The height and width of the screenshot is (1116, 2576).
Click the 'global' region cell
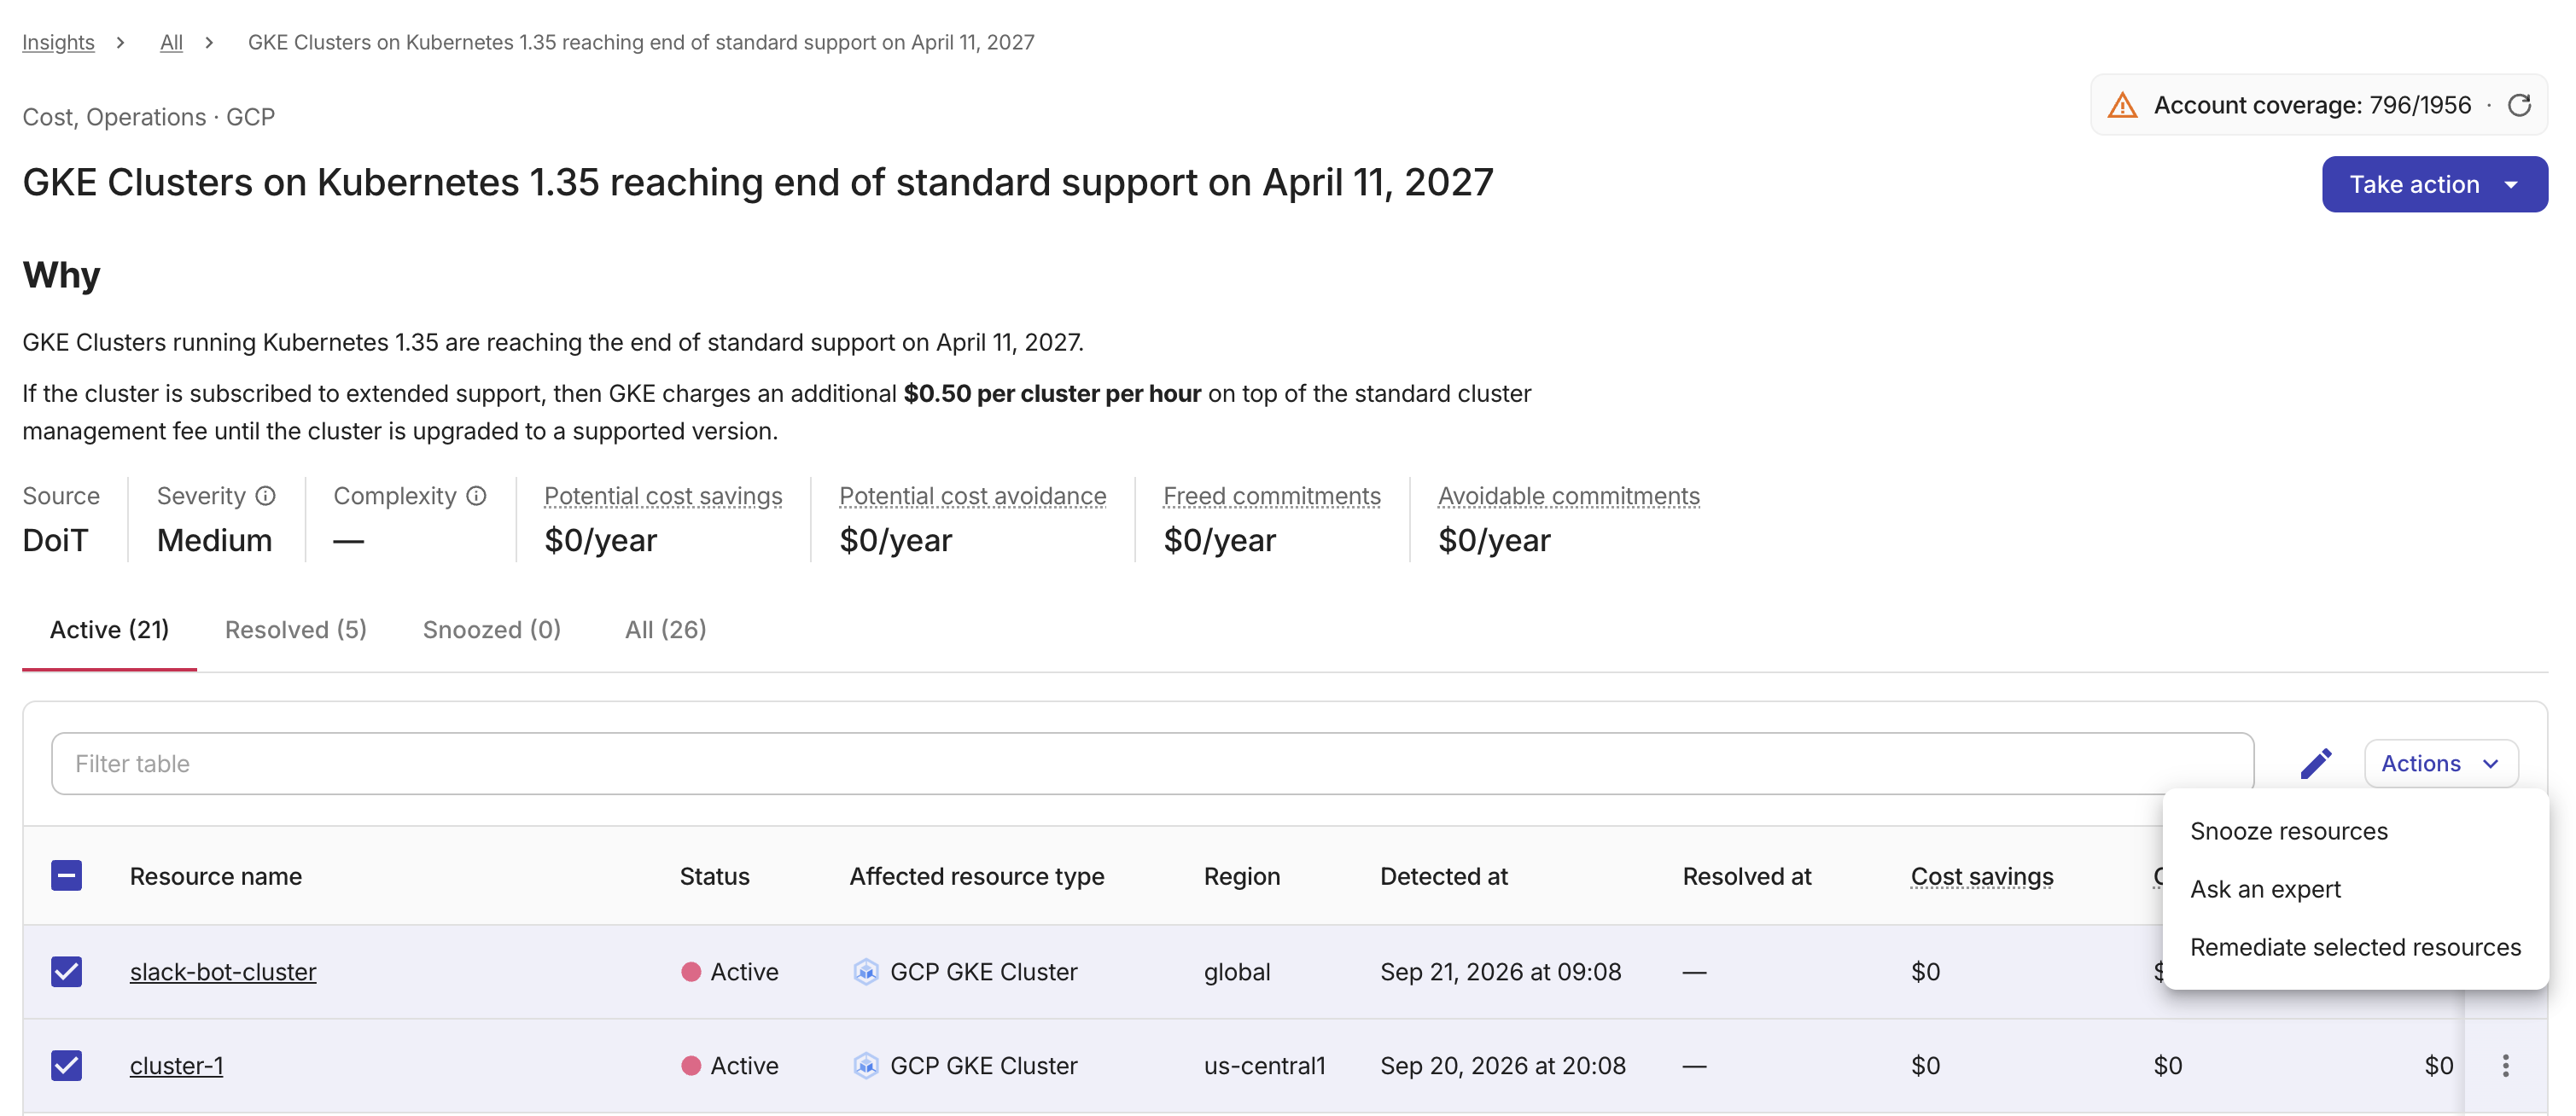1237,971
